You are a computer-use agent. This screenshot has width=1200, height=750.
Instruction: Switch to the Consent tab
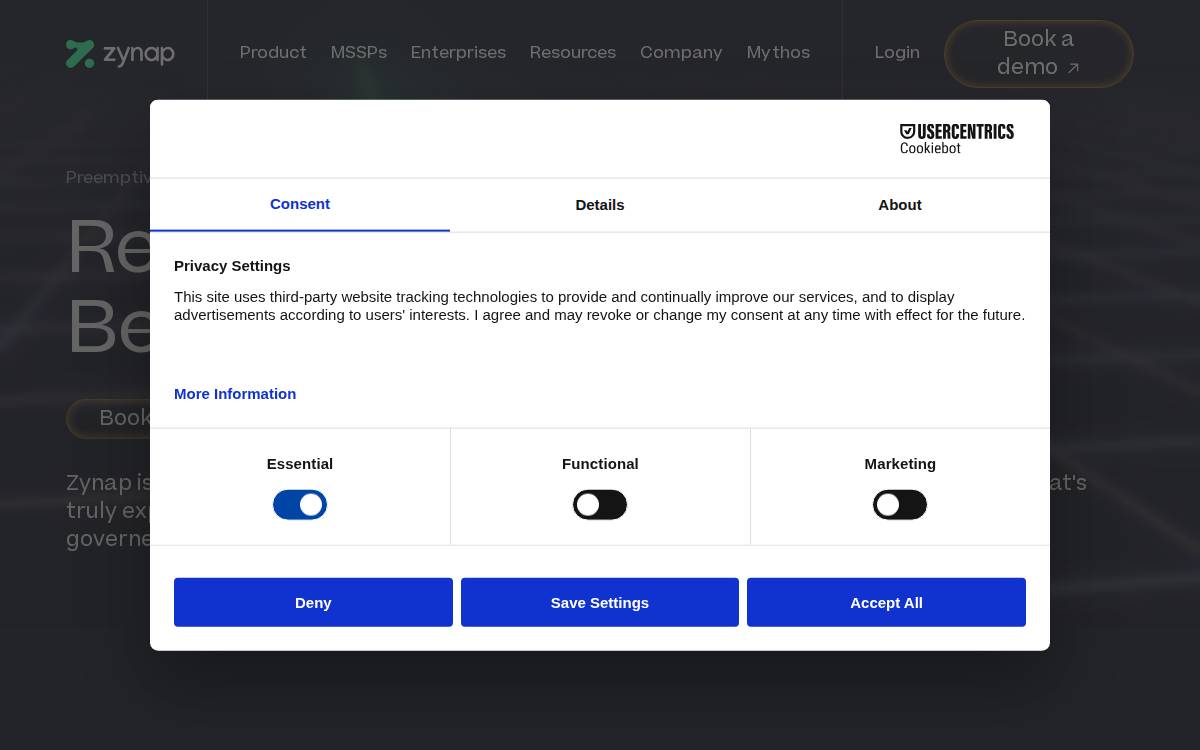click(x=300, y=205)
